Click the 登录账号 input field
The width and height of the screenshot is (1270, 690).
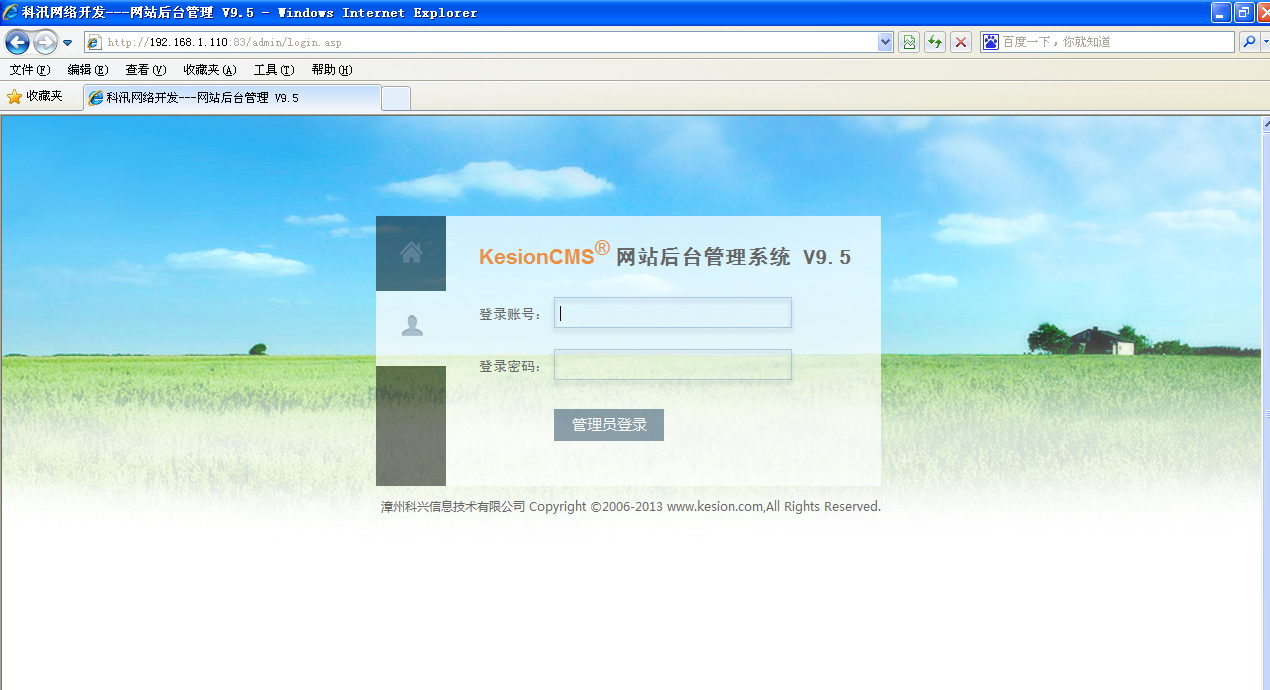673,313
